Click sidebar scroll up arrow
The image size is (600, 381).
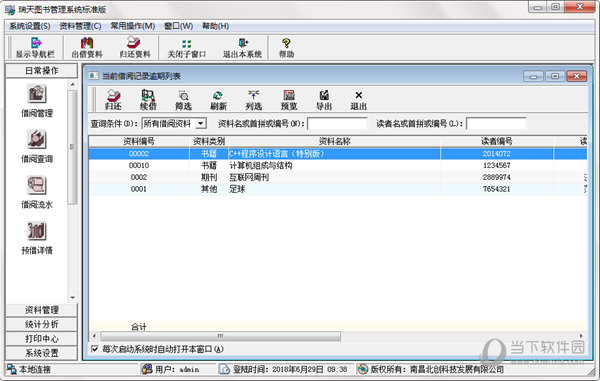pyautogui.click(x=72, y=84)
